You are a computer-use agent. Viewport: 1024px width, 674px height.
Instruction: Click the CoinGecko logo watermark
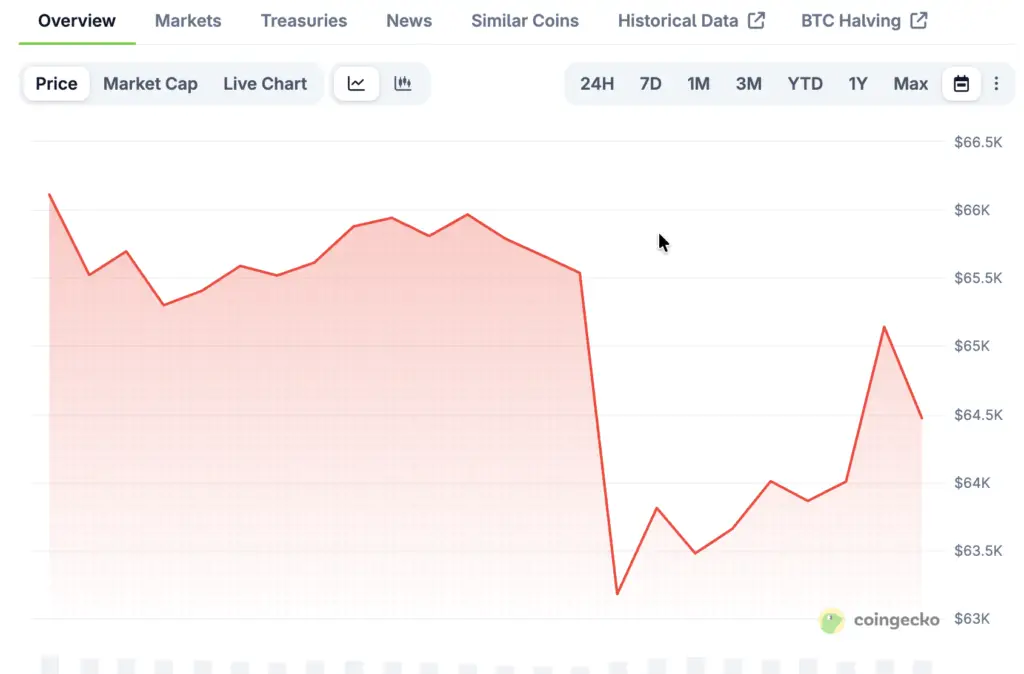click(879, 620)
